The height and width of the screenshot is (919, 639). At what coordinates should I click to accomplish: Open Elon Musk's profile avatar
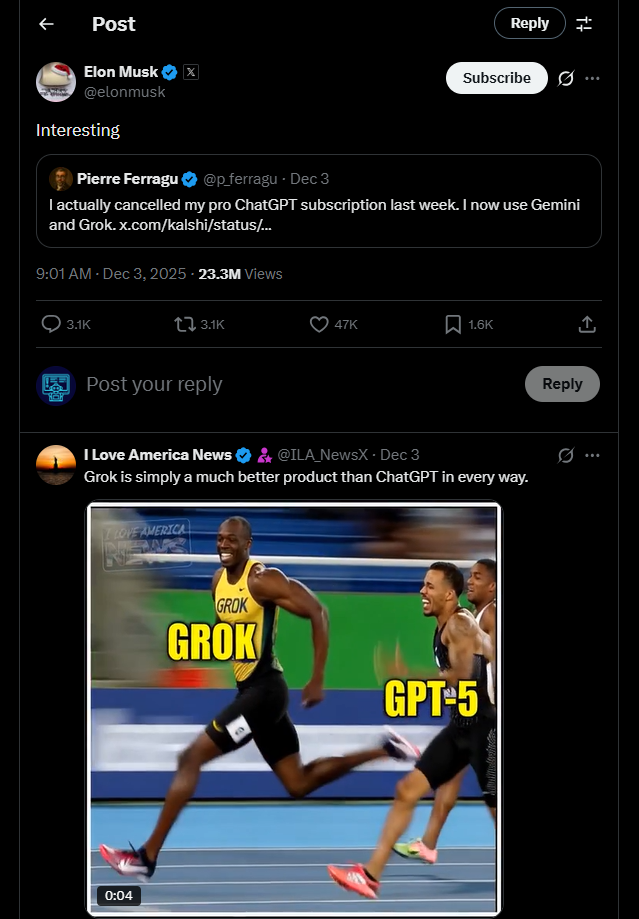[x=56, y=81]
